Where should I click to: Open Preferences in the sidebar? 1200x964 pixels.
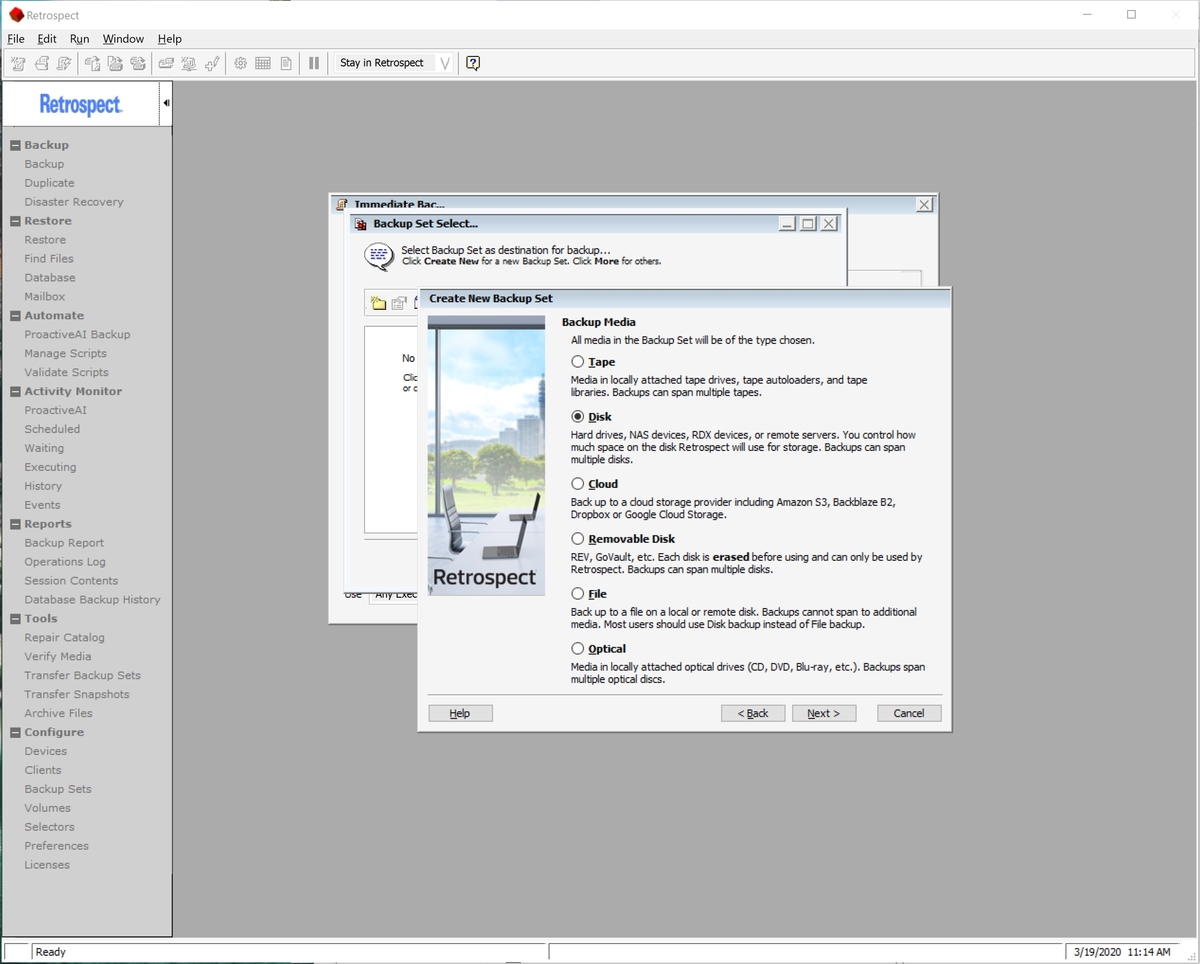57,846
